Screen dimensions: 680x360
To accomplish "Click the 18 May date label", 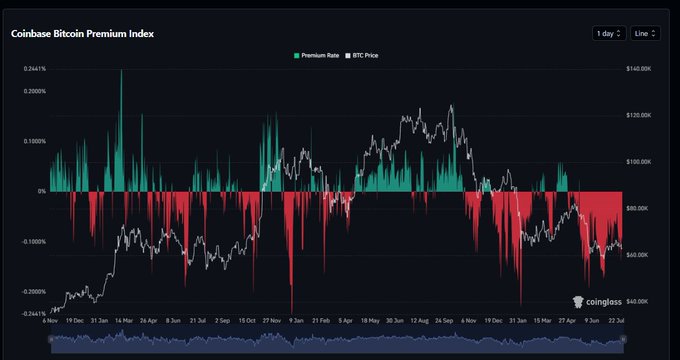I will (x=370, y=321).
